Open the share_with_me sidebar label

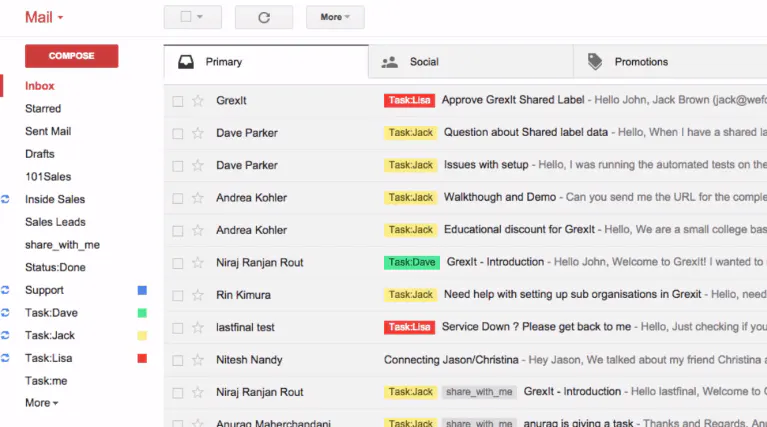62,245
